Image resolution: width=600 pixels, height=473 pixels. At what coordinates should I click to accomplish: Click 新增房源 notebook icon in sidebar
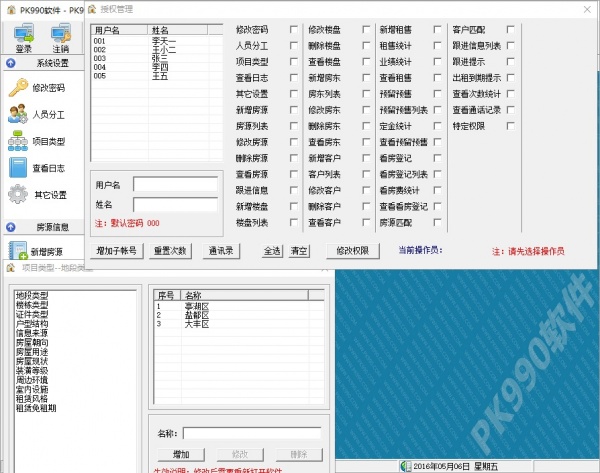18,250
